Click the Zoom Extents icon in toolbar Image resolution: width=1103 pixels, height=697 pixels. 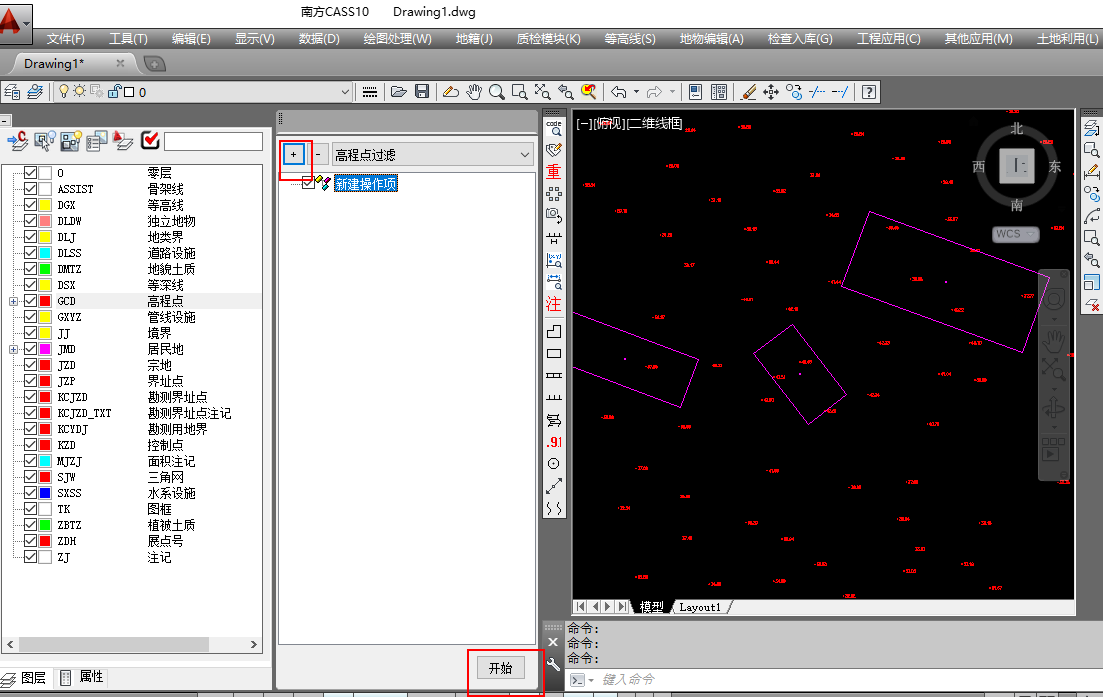(542, 91)
